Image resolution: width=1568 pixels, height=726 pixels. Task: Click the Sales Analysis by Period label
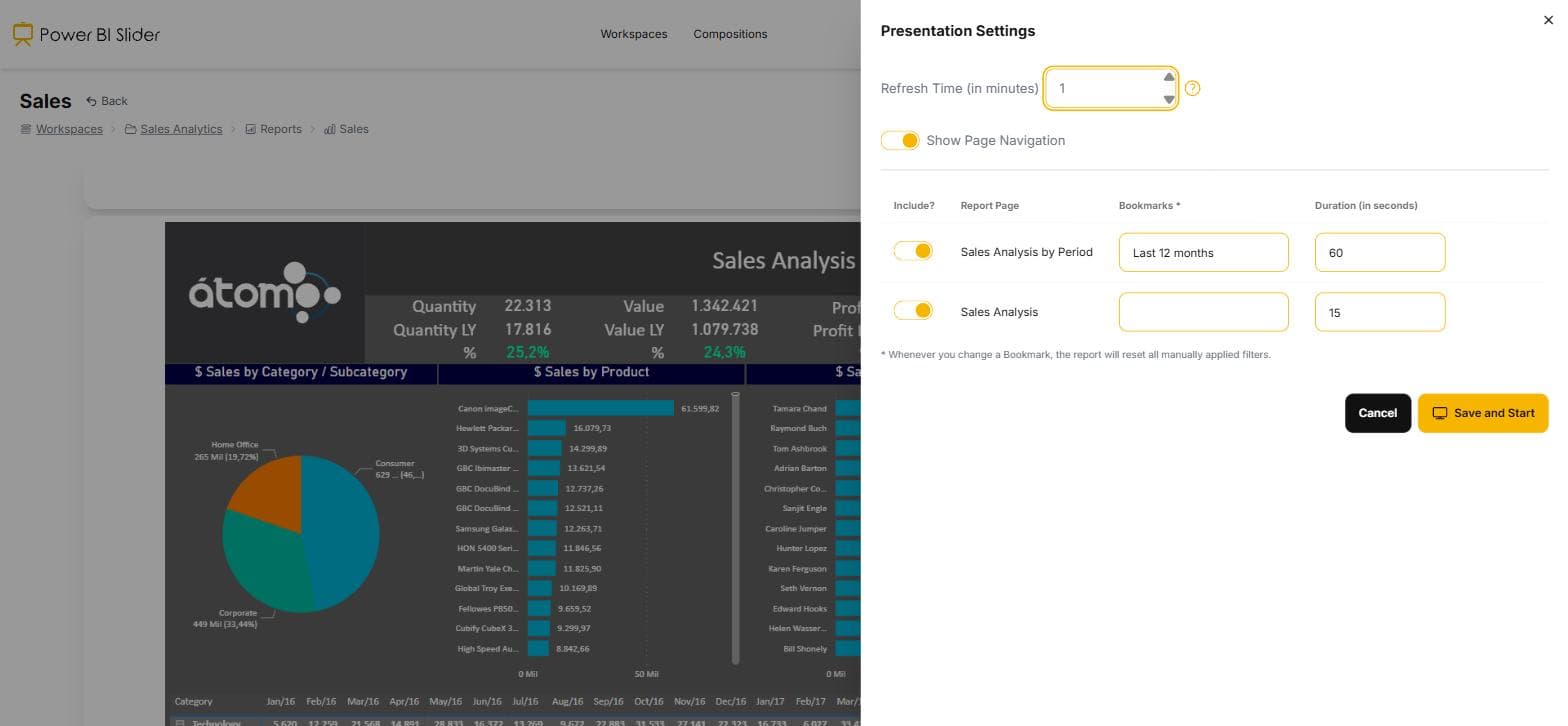click(1026, 252)
